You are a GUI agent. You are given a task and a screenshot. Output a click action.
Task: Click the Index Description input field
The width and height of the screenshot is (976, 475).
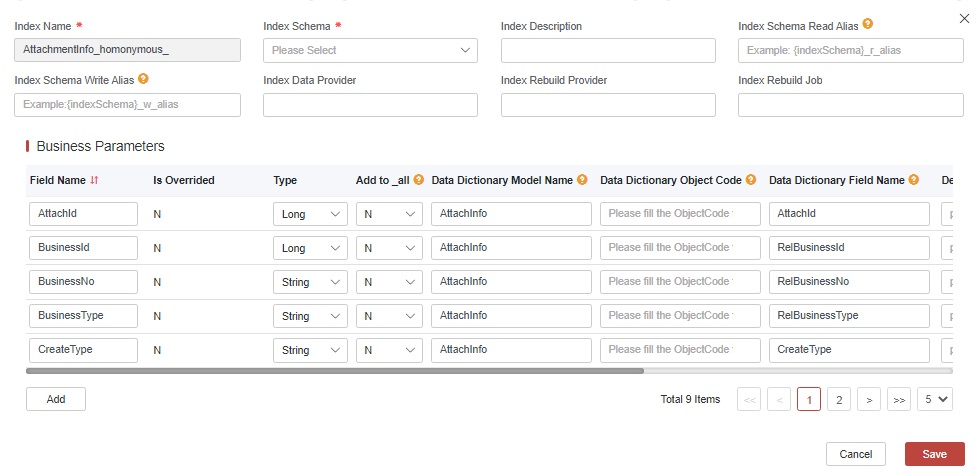click(x=608, y=50)
